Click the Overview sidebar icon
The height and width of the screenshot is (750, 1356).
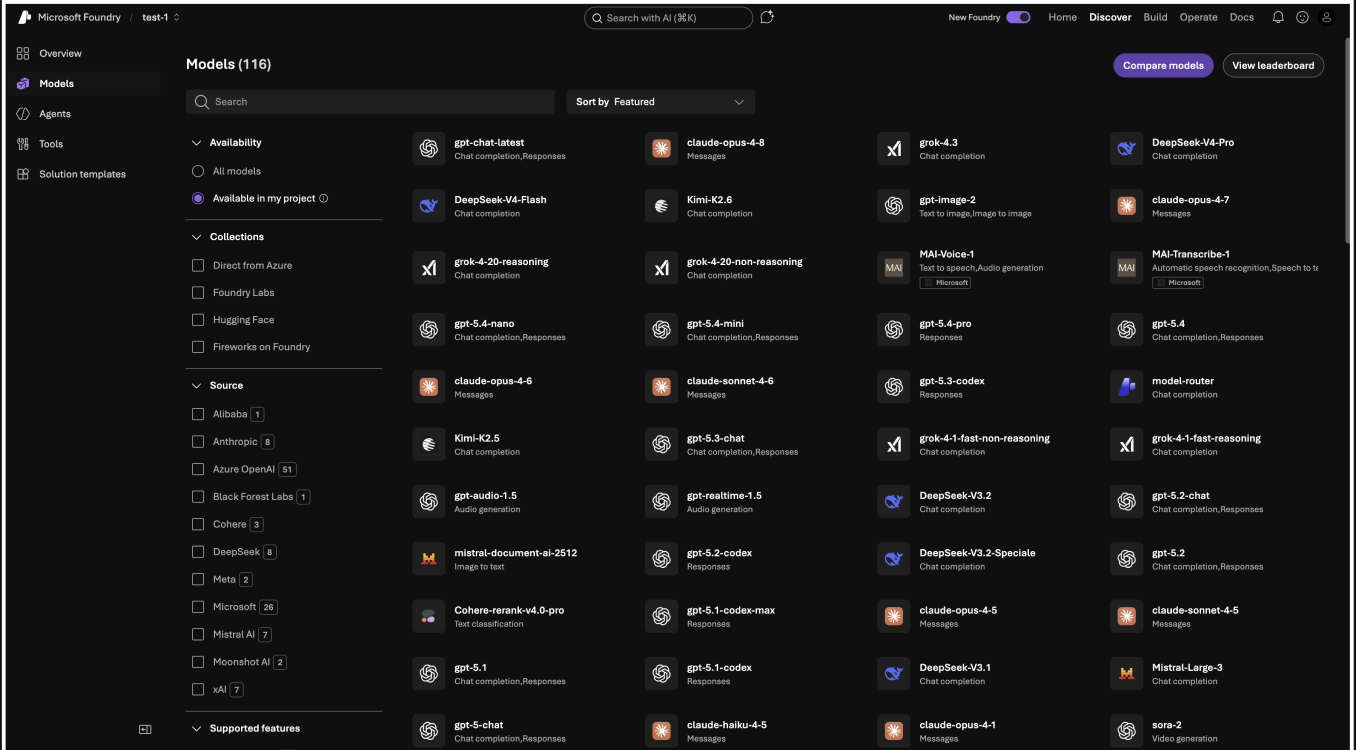click(23, 53)
